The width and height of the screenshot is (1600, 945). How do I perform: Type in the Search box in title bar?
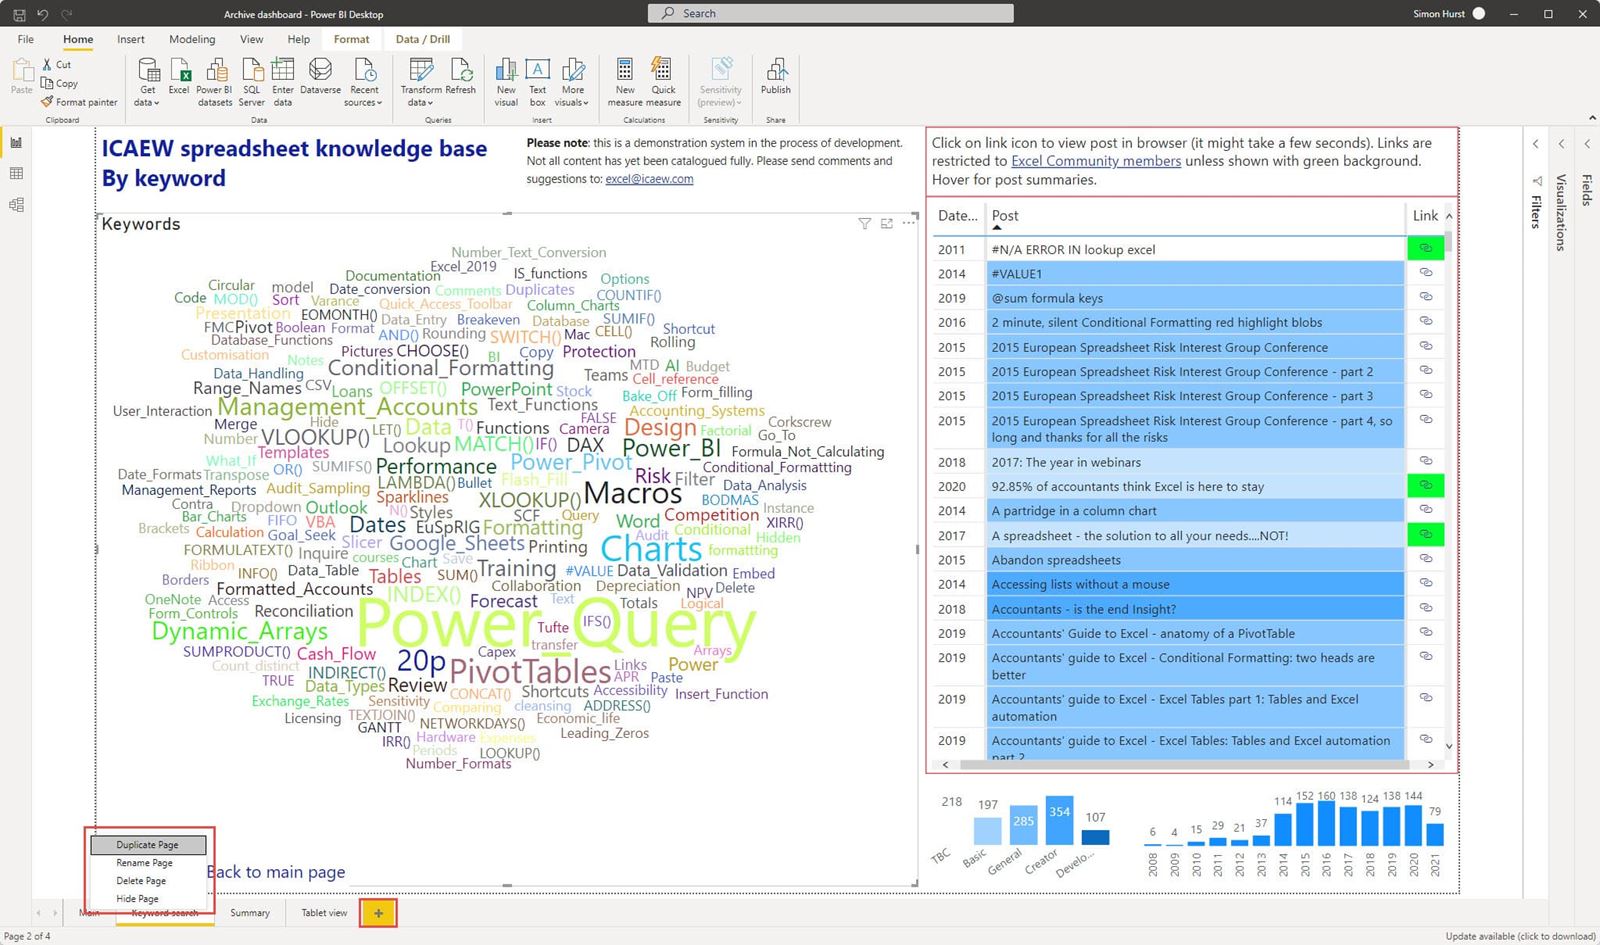830,13
